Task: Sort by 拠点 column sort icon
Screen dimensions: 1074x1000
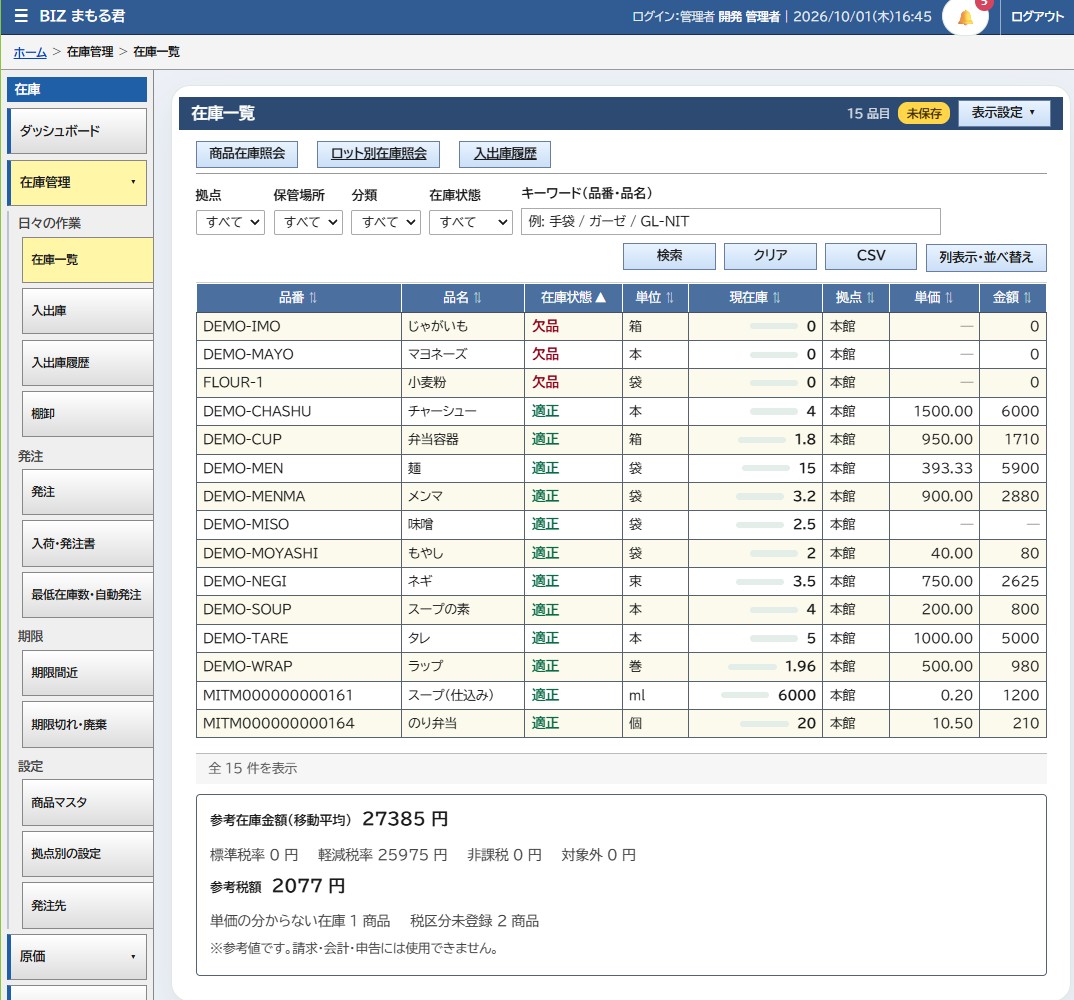Action: click(871, 298)
